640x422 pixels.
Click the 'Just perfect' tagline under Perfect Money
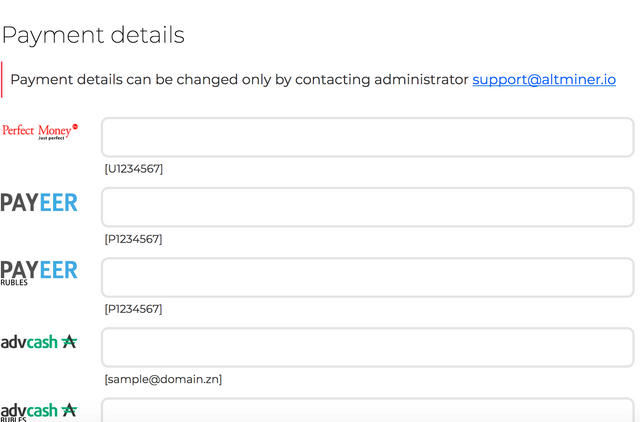[51, 138]
